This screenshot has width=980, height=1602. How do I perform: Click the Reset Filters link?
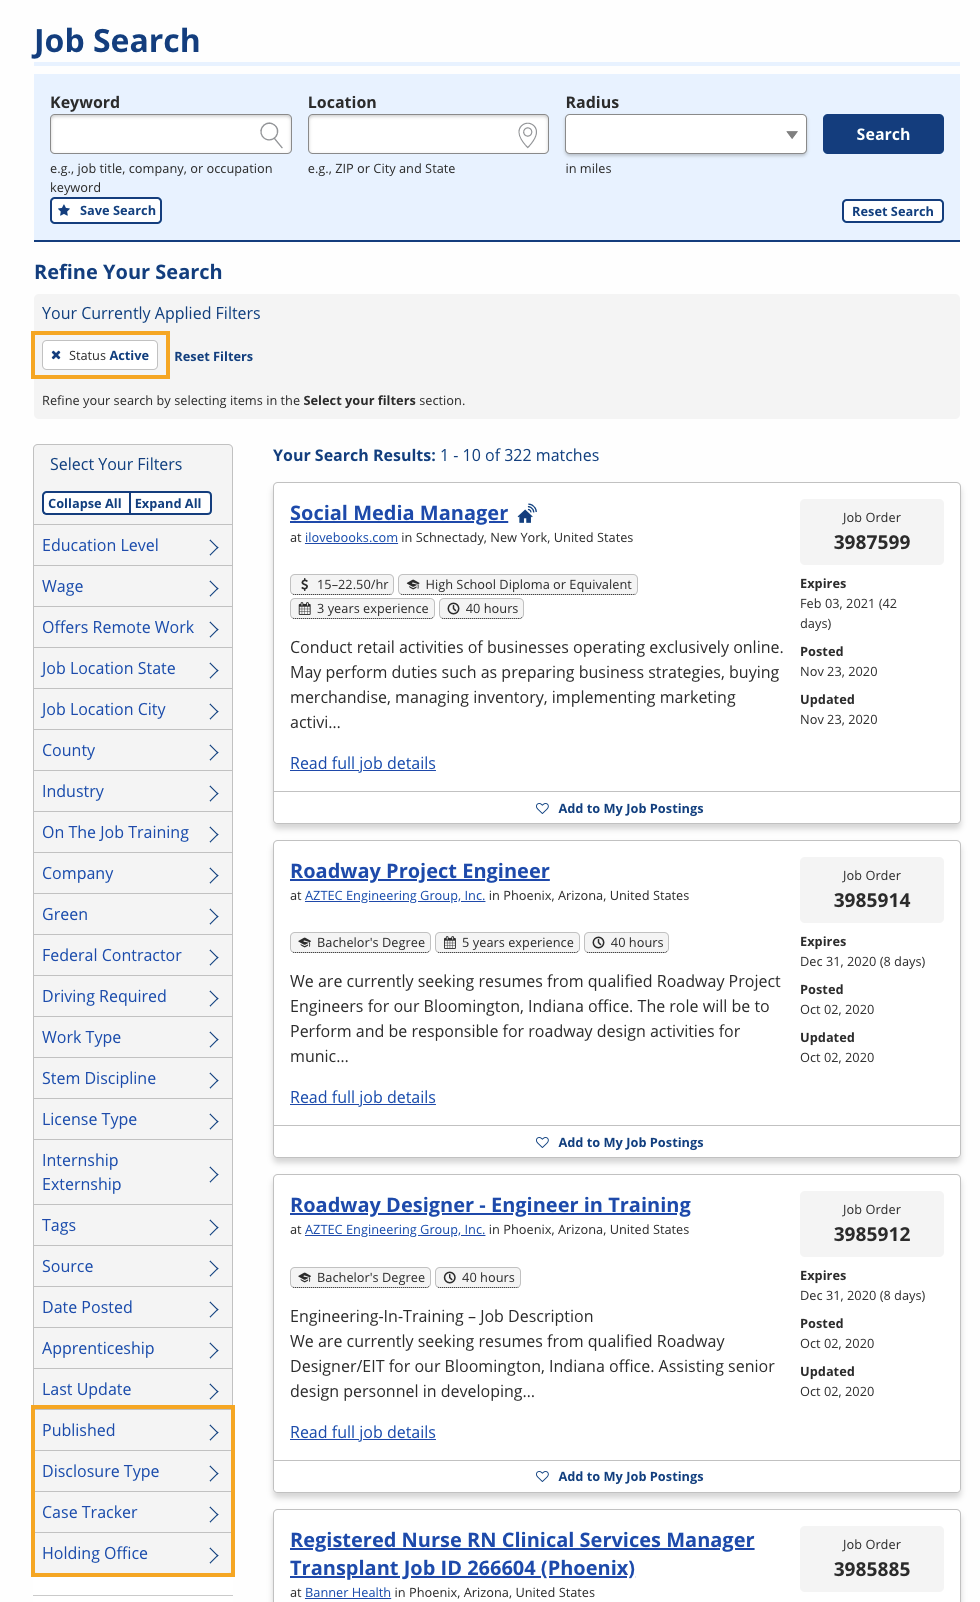(x=213, y=356)
